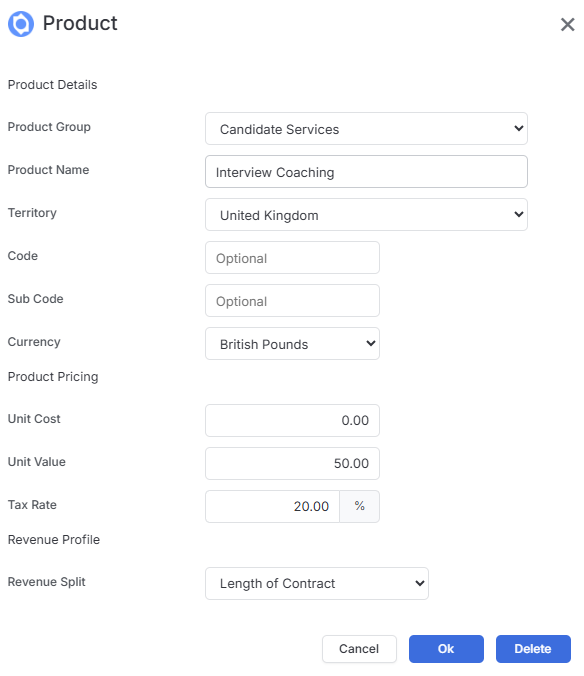Confirm with the Ok button
The height and width of the screenshot is (676, 584).
click(446, 649)
